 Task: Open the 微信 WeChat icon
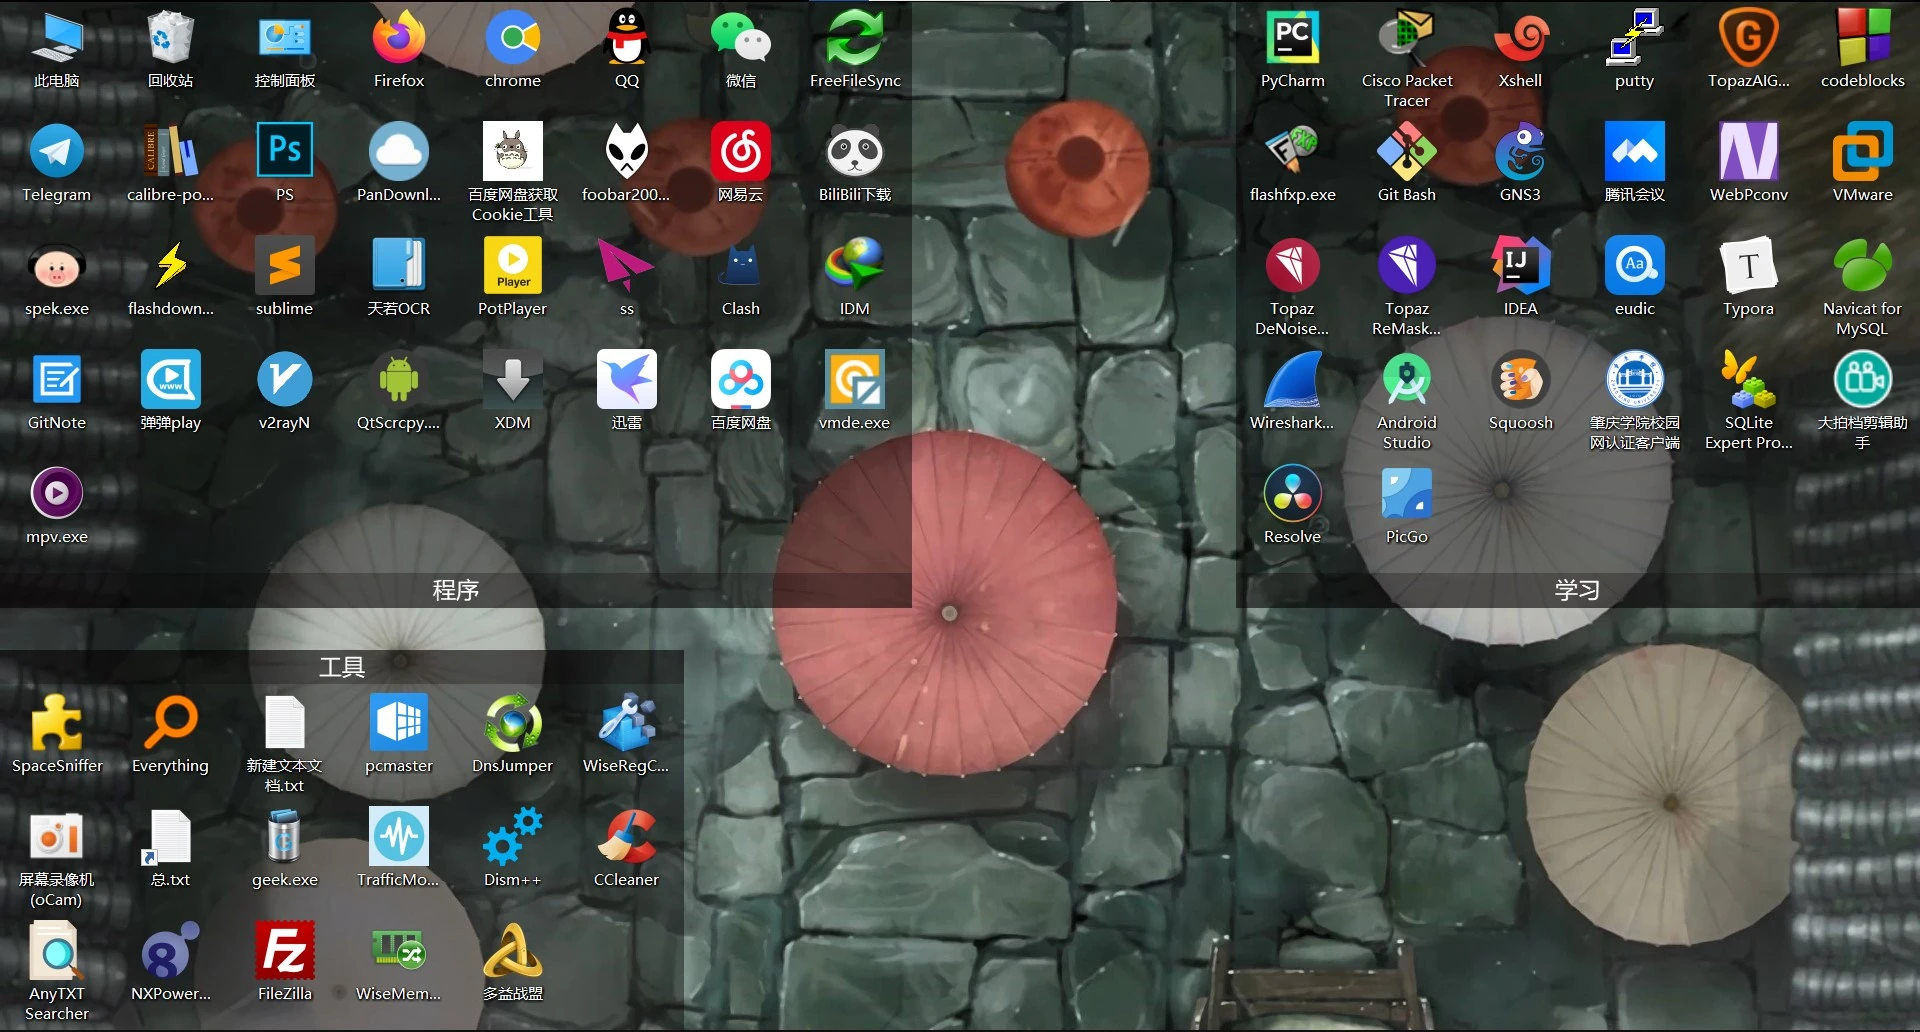coord(741,38)
